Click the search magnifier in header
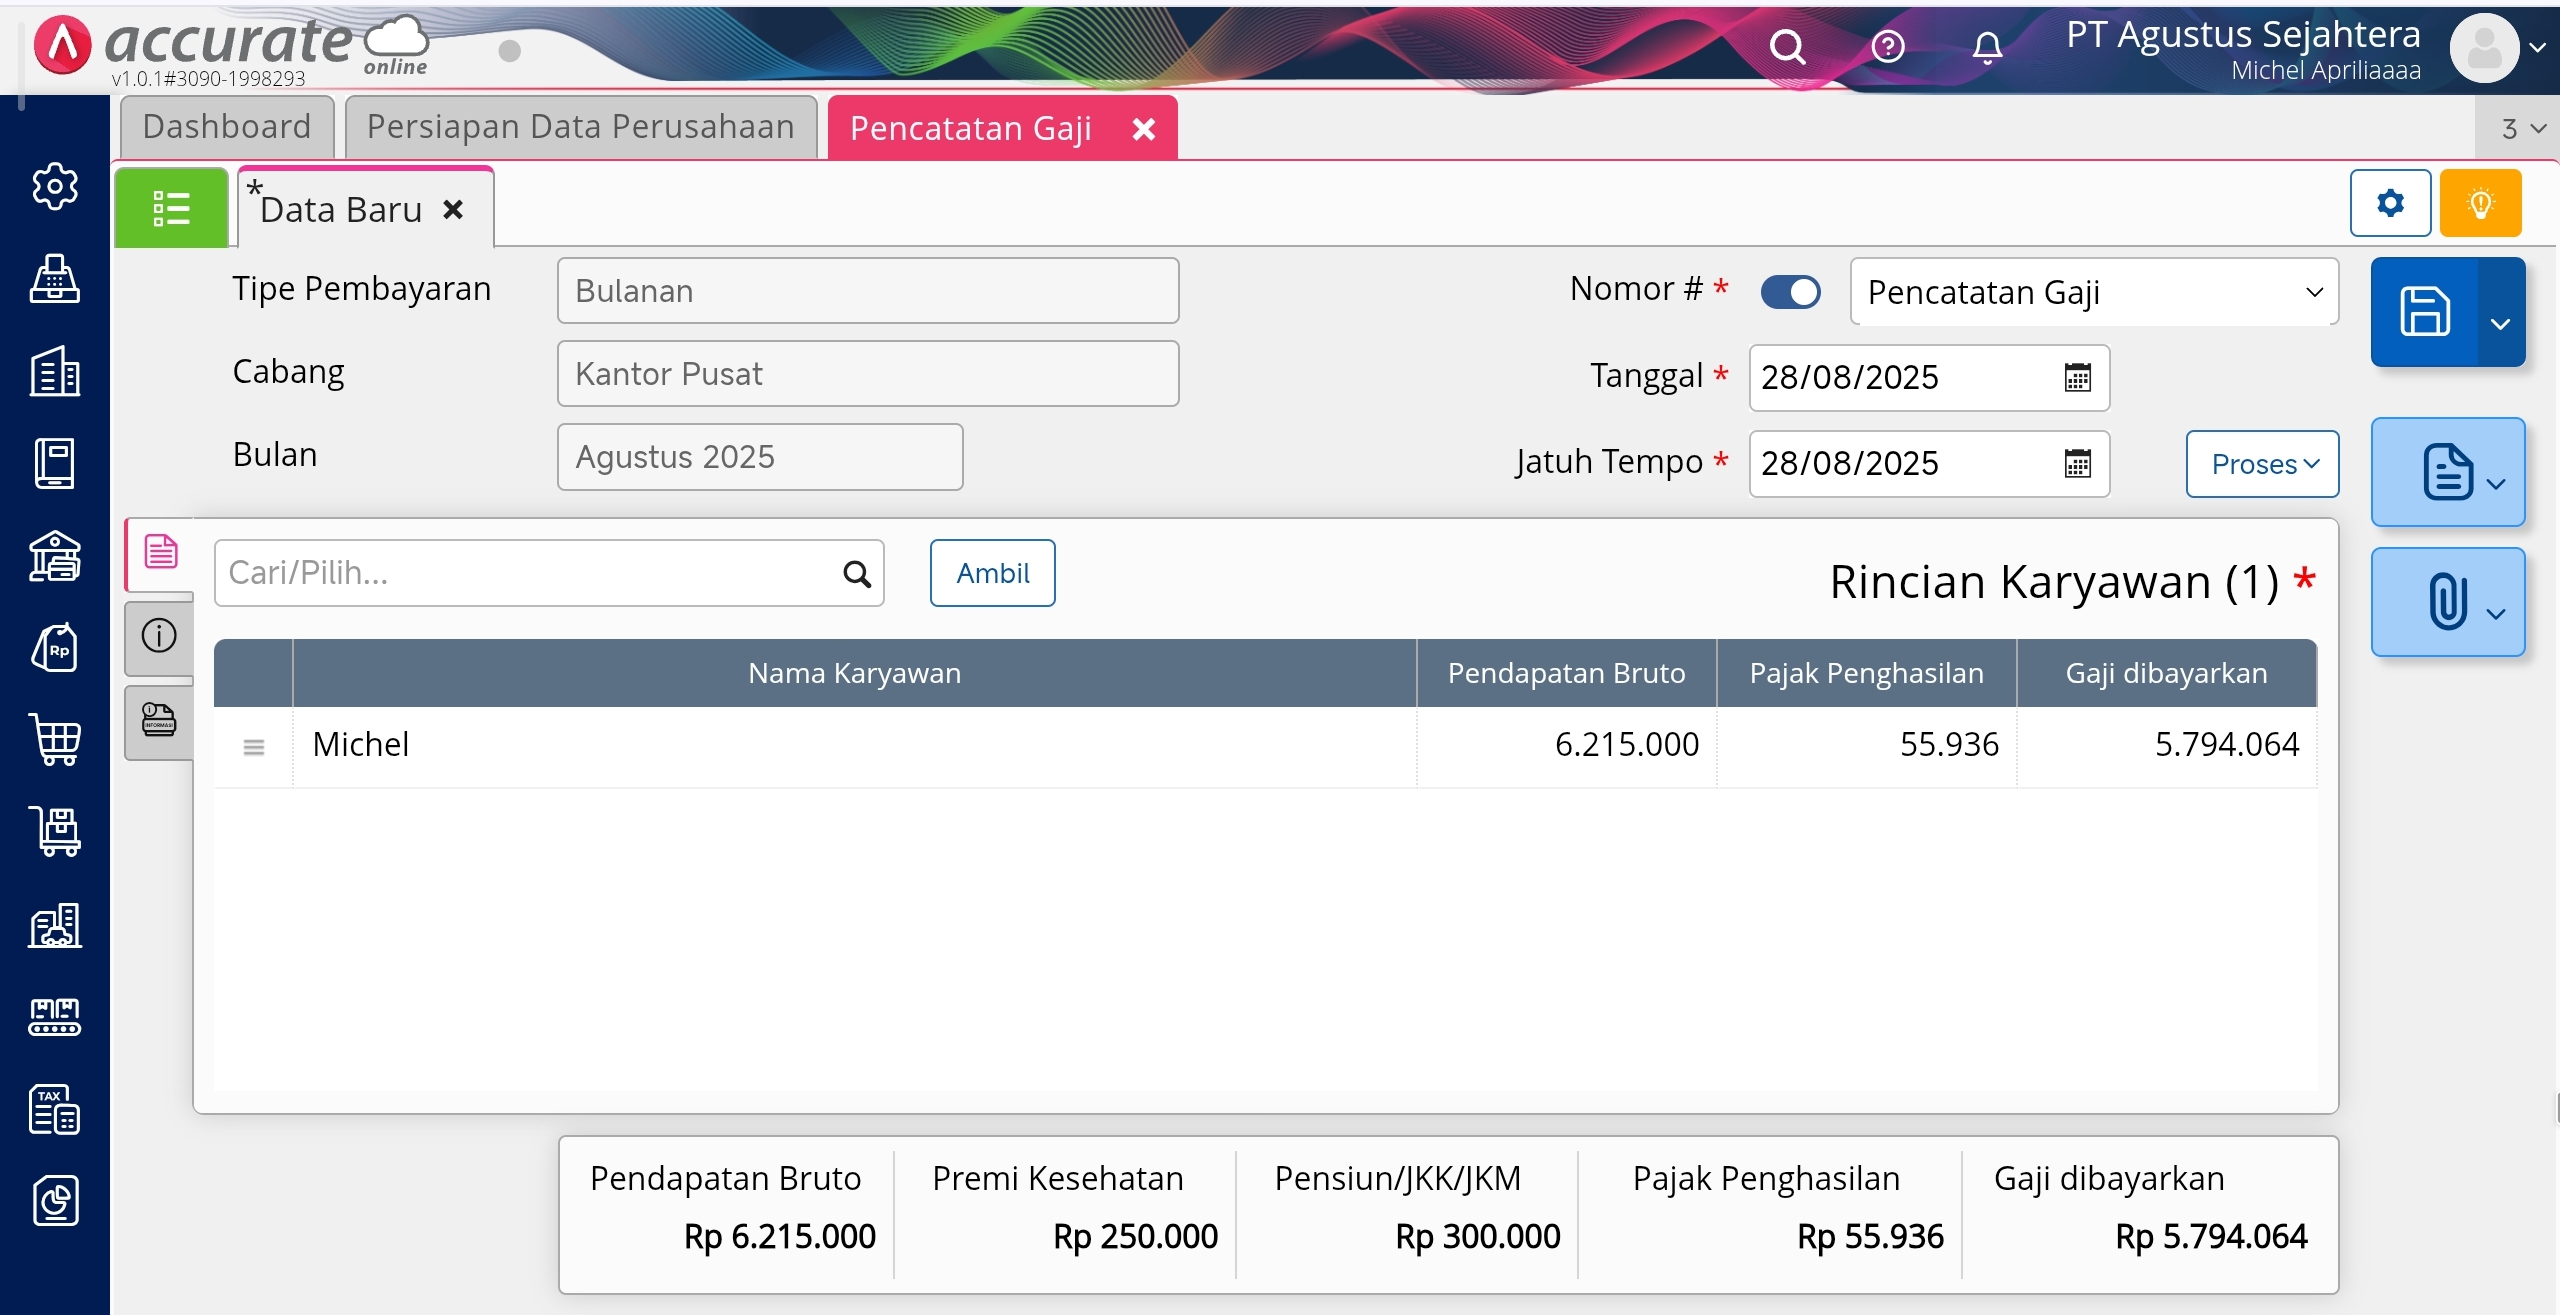 tap(1787, 47)
